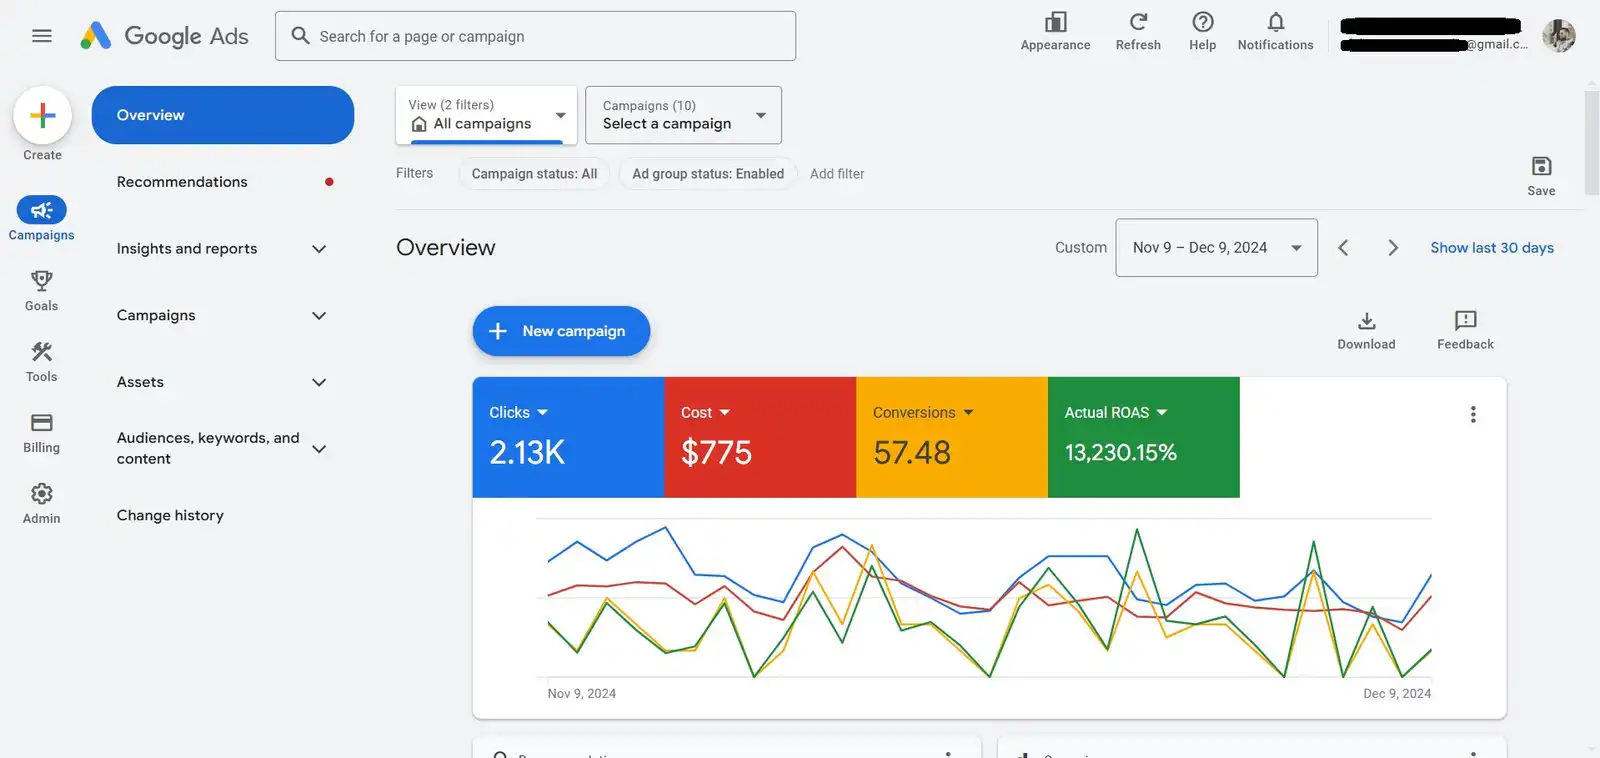Screen dimensions: 1600x758
Task: Download the overview report
Action: 1366,322
